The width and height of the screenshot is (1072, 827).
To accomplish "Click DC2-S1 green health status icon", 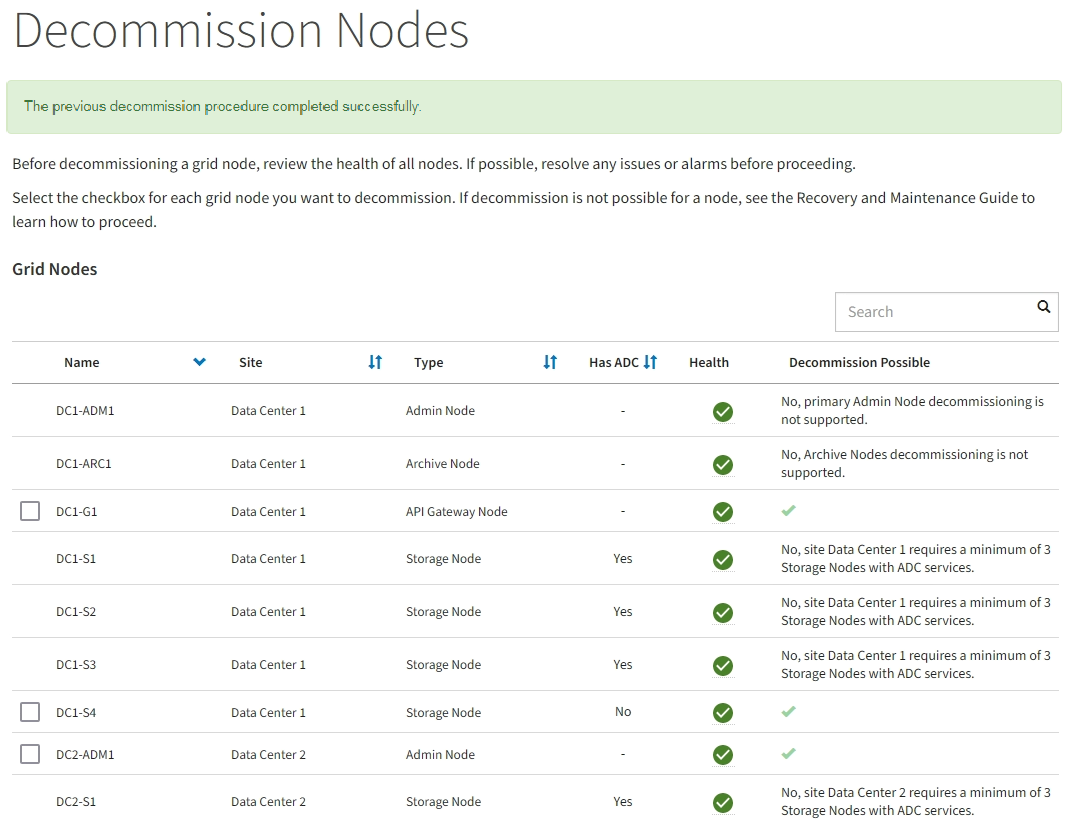I will pyautogui.click(x=723, y=802).
